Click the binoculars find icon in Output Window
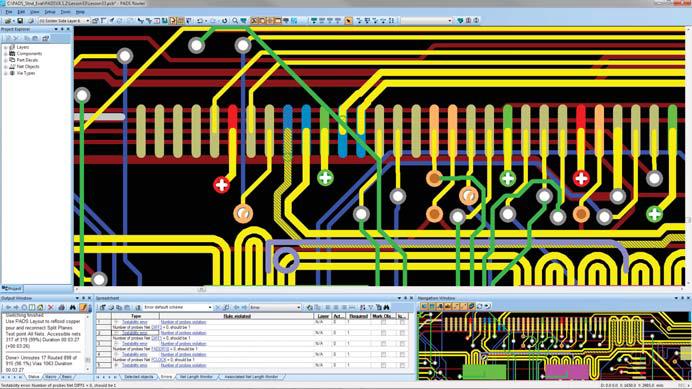Screen dimensions: 692x389 pos(72,307)
